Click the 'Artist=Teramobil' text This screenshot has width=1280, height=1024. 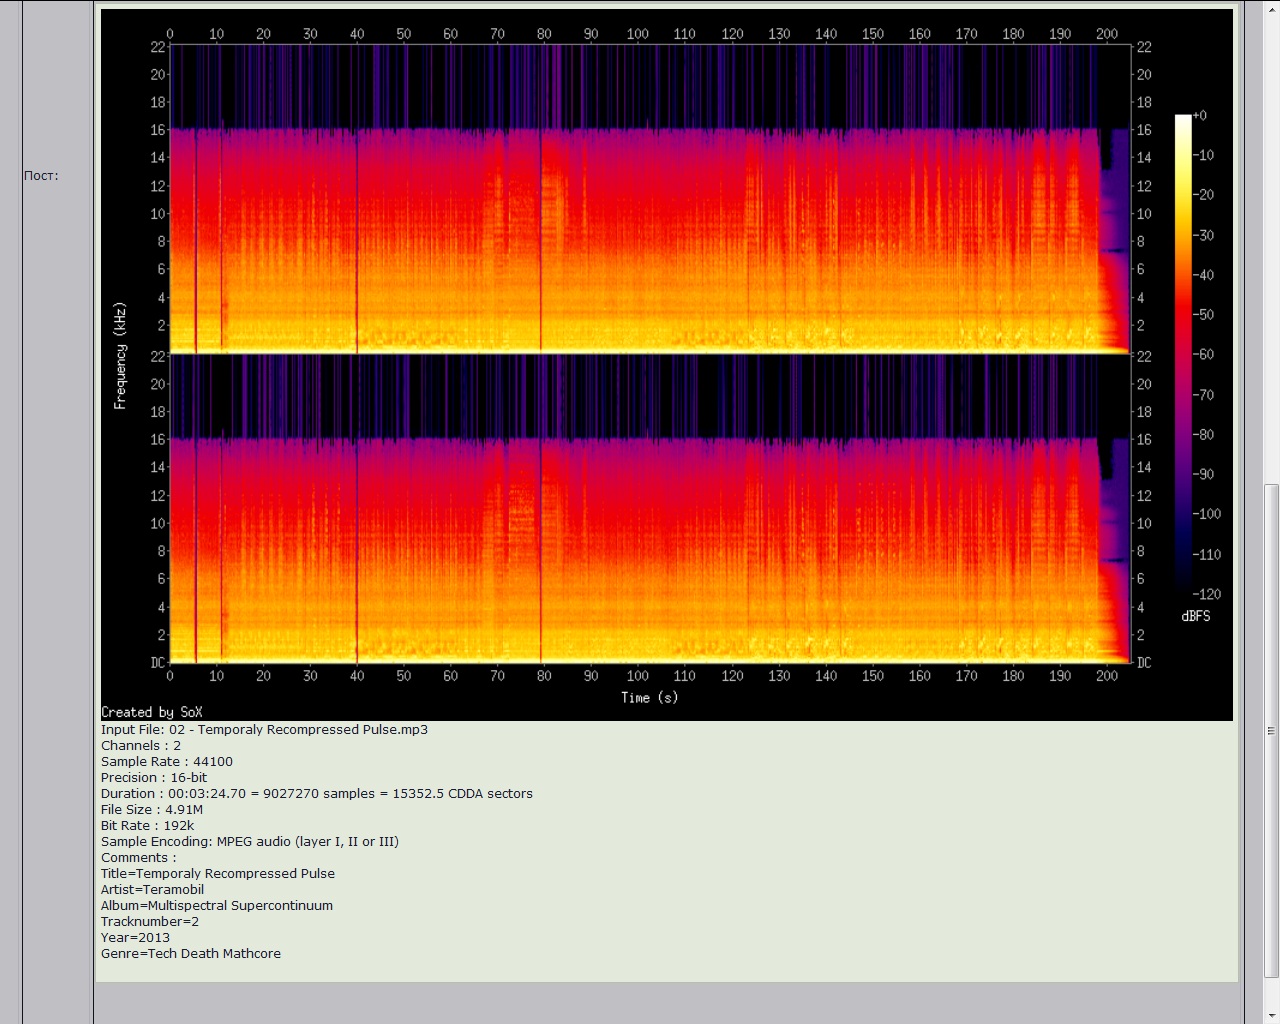(x=152, y=890)
